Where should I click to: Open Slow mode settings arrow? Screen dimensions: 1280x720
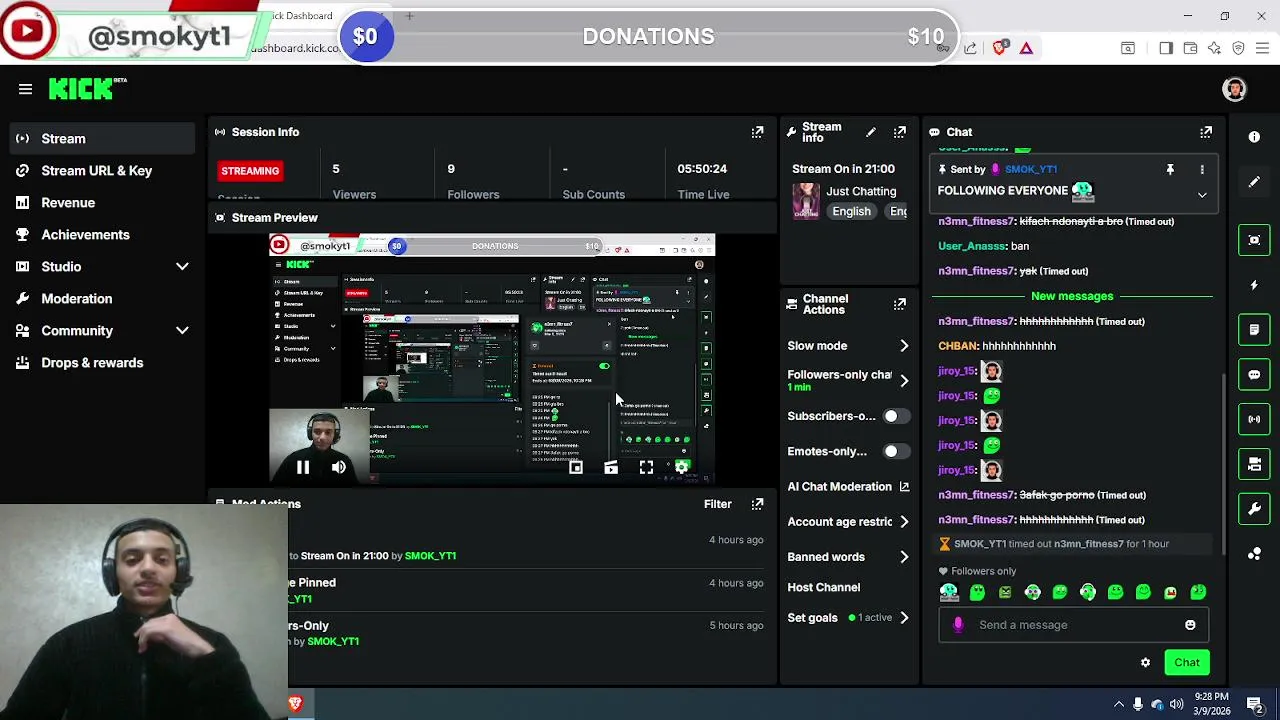pyautogui.click(x=904, y=346)
